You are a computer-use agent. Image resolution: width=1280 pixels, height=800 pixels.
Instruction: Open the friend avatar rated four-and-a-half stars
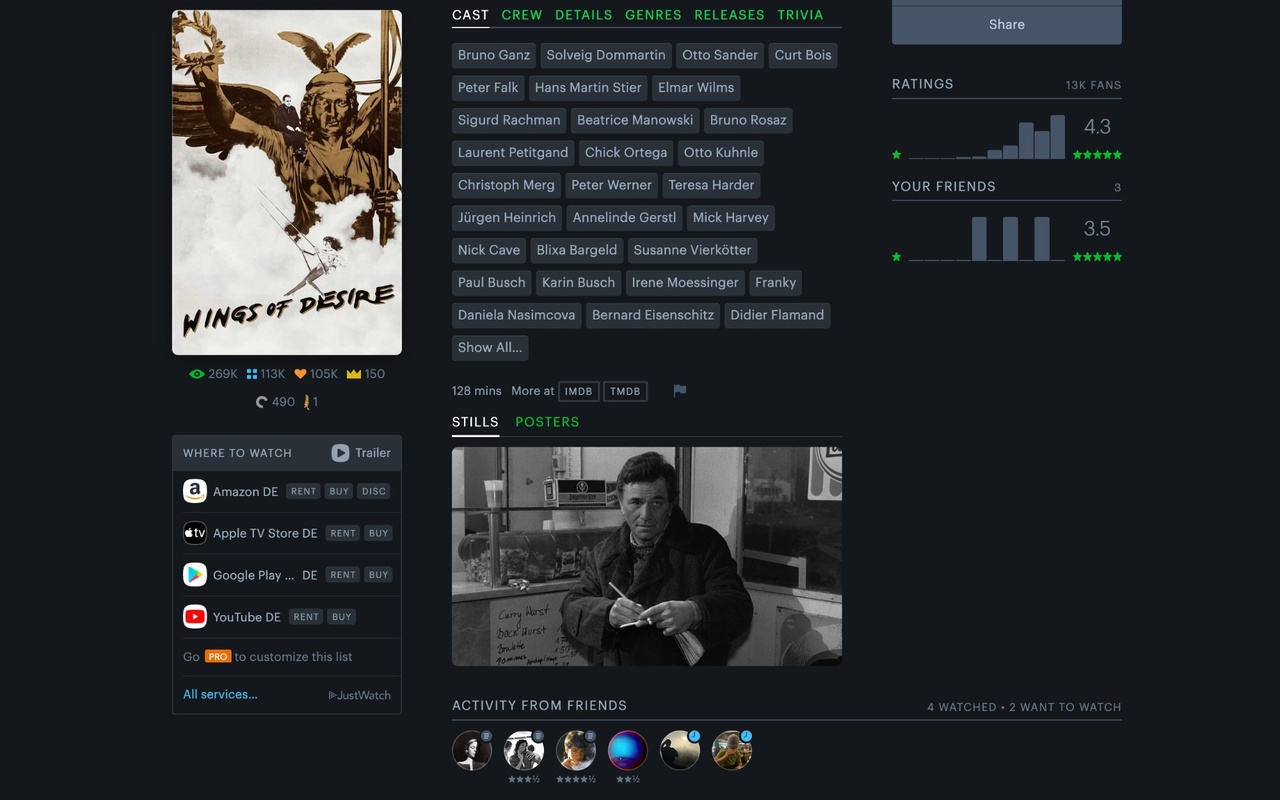576,750
